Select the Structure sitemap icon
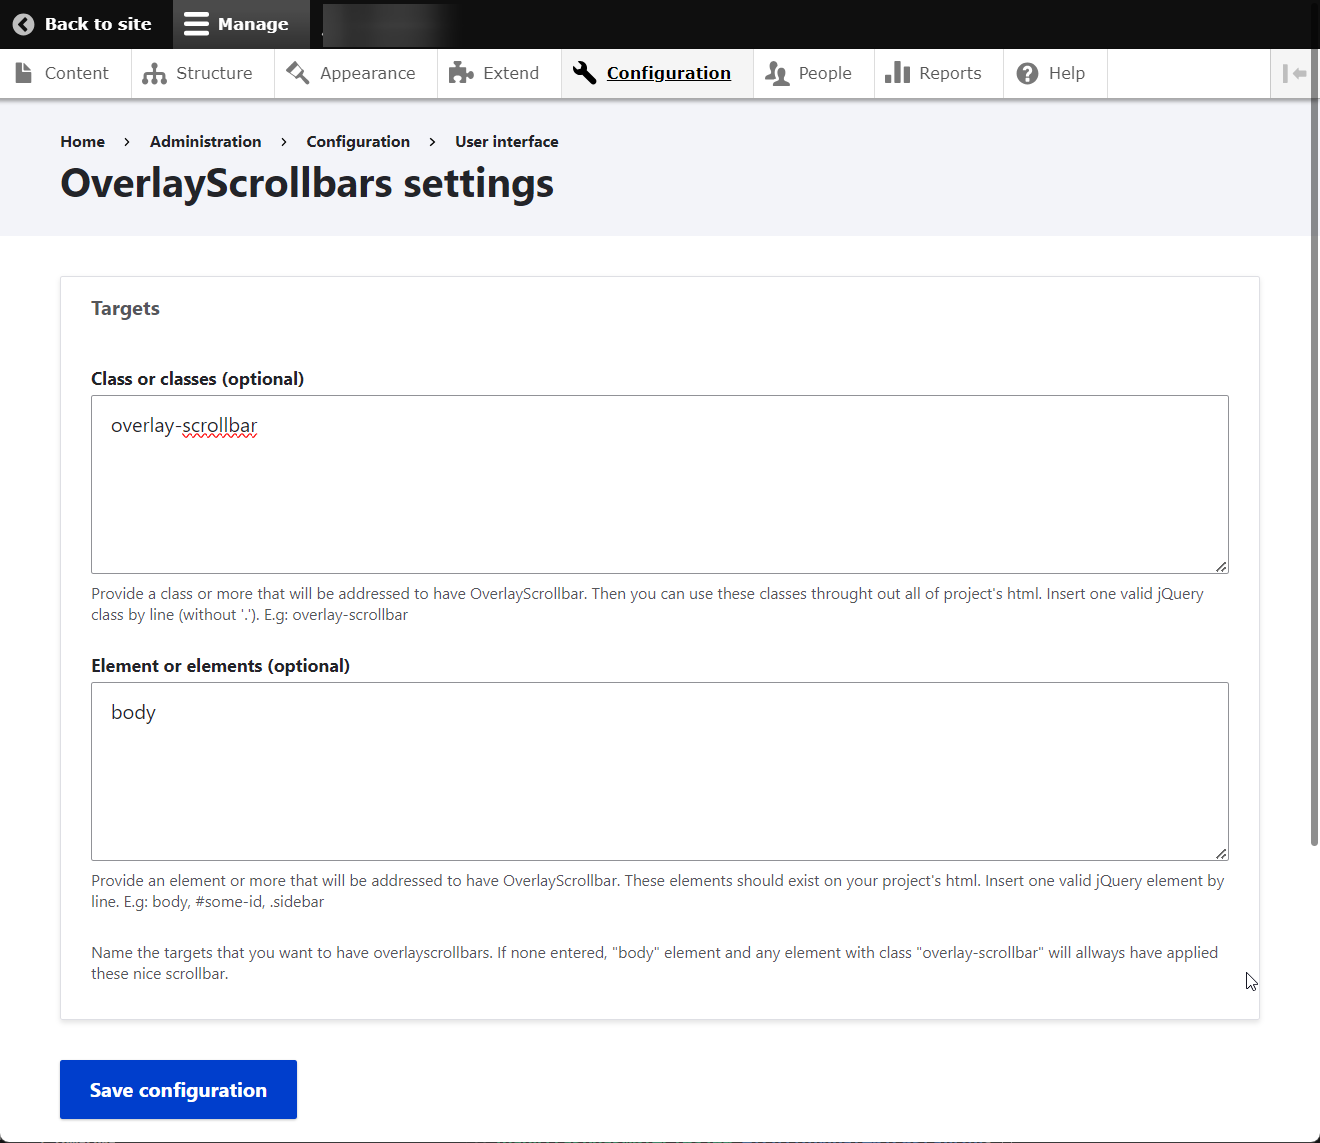Image resolution: width=1320 pixels, height=1143 pixels. click(x=154, y=72)
